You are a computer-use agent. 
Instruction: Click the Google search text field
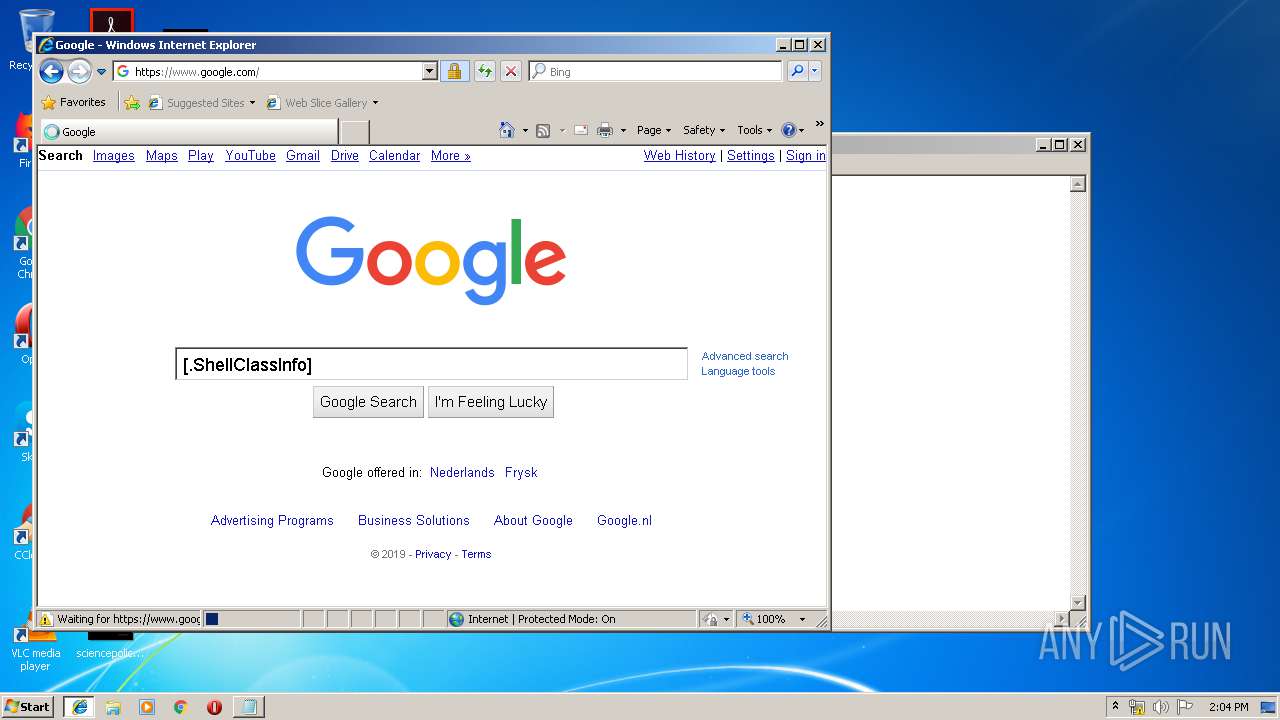pos(431,364)
